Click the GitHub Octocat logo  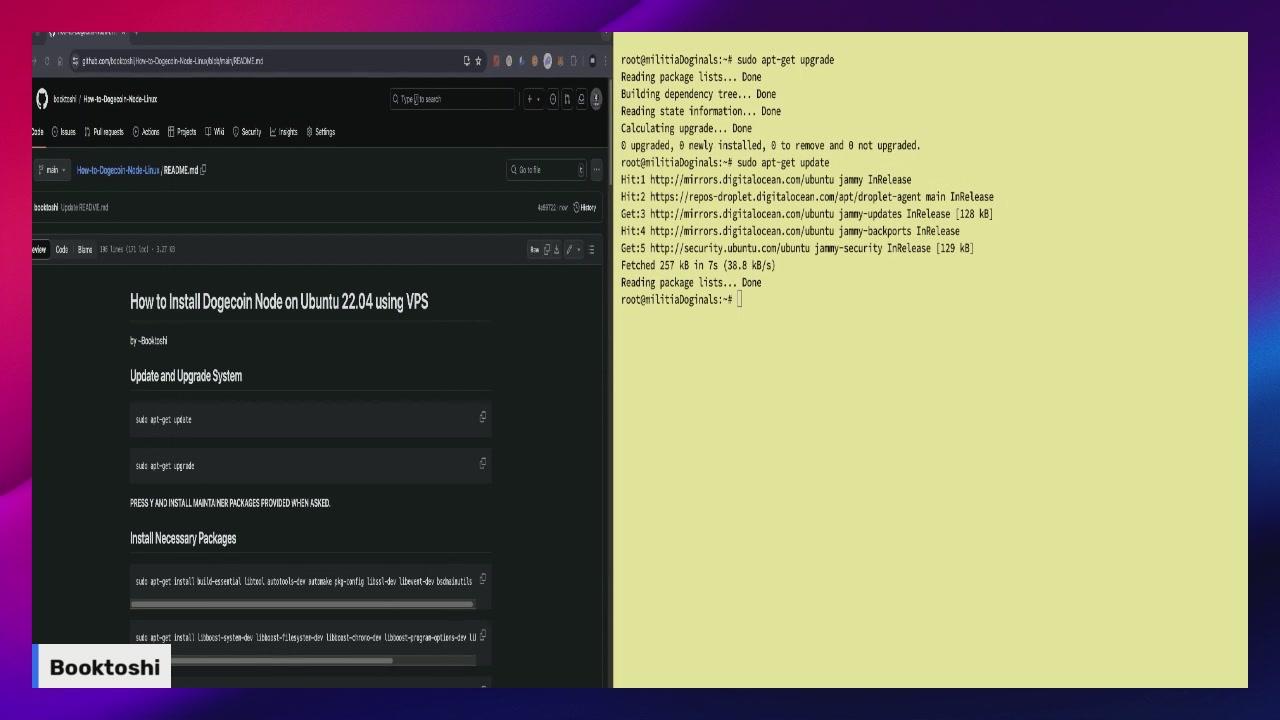coord(42,99)
